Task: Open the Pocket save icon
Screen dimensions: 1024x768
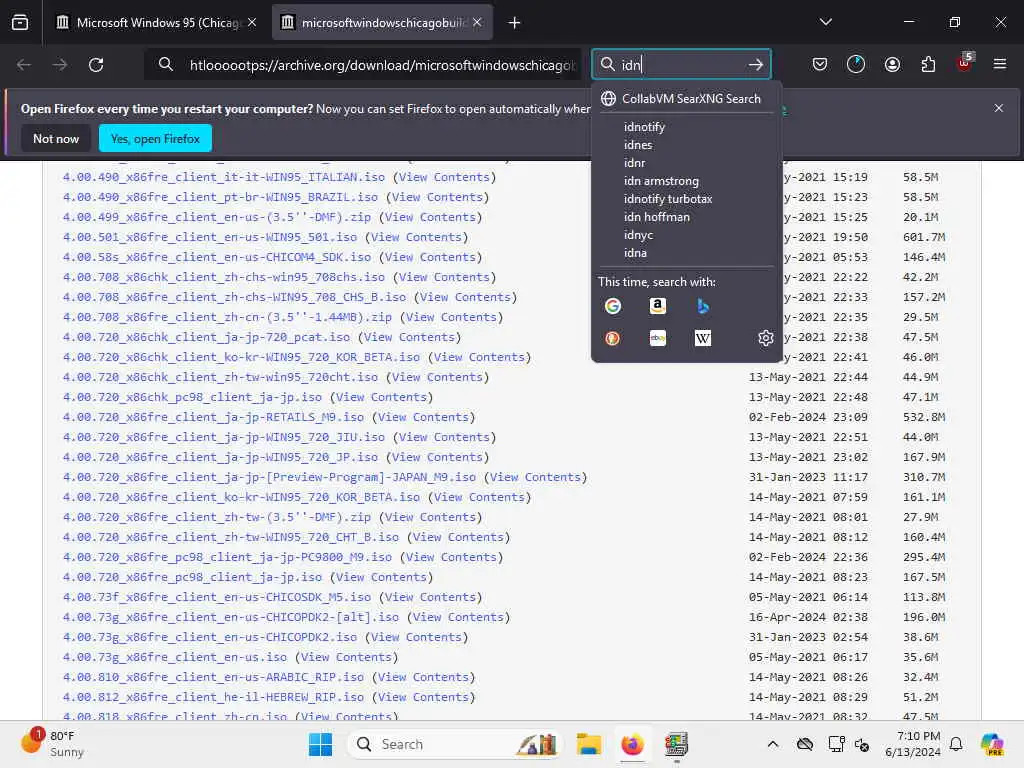Action: click(820, 64)
